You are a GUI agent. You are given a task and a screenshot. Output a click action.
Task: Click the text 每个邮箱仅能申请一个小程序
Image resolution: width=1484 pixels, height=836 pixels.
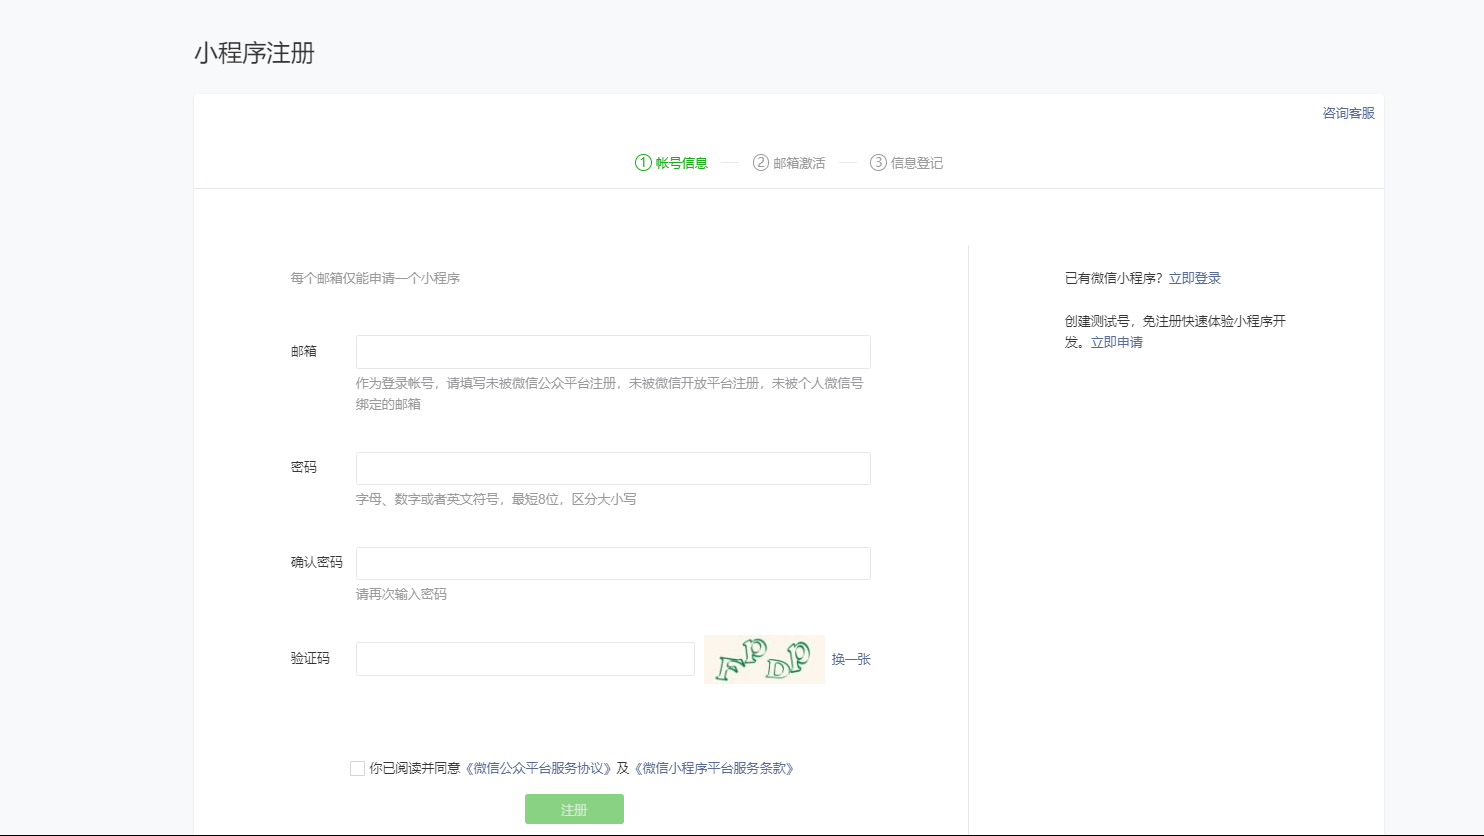pos(375,278)
